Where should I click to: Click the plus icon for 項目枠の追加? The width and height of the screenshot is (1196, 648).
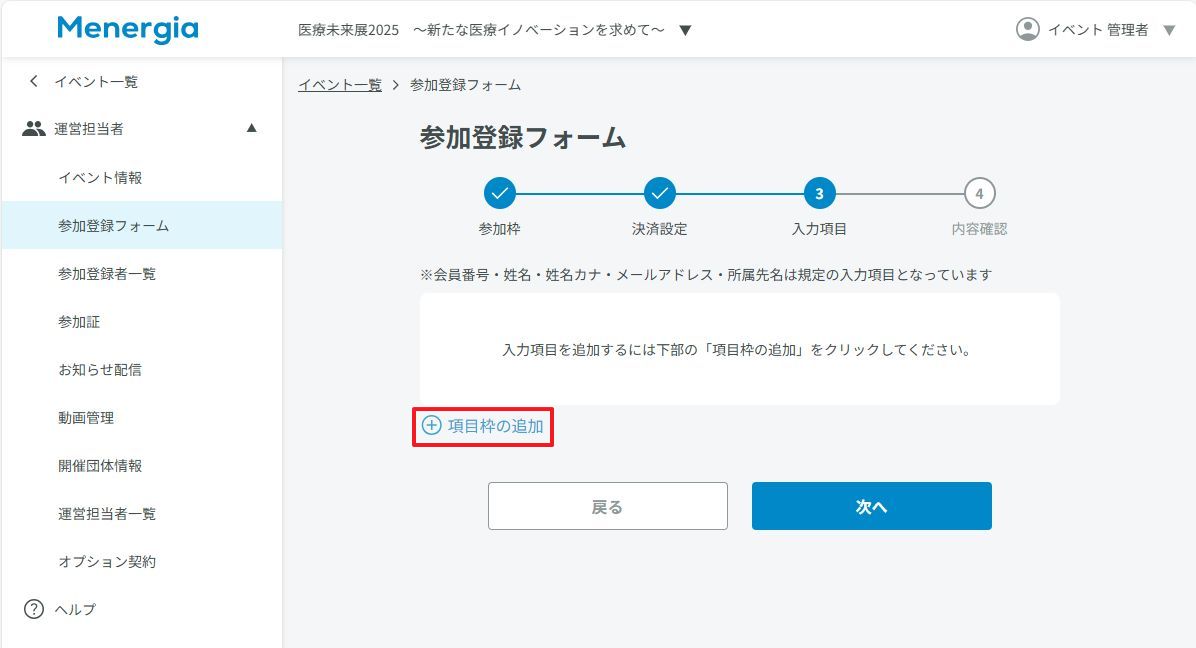pyautogui.click(x=432, y=425)
